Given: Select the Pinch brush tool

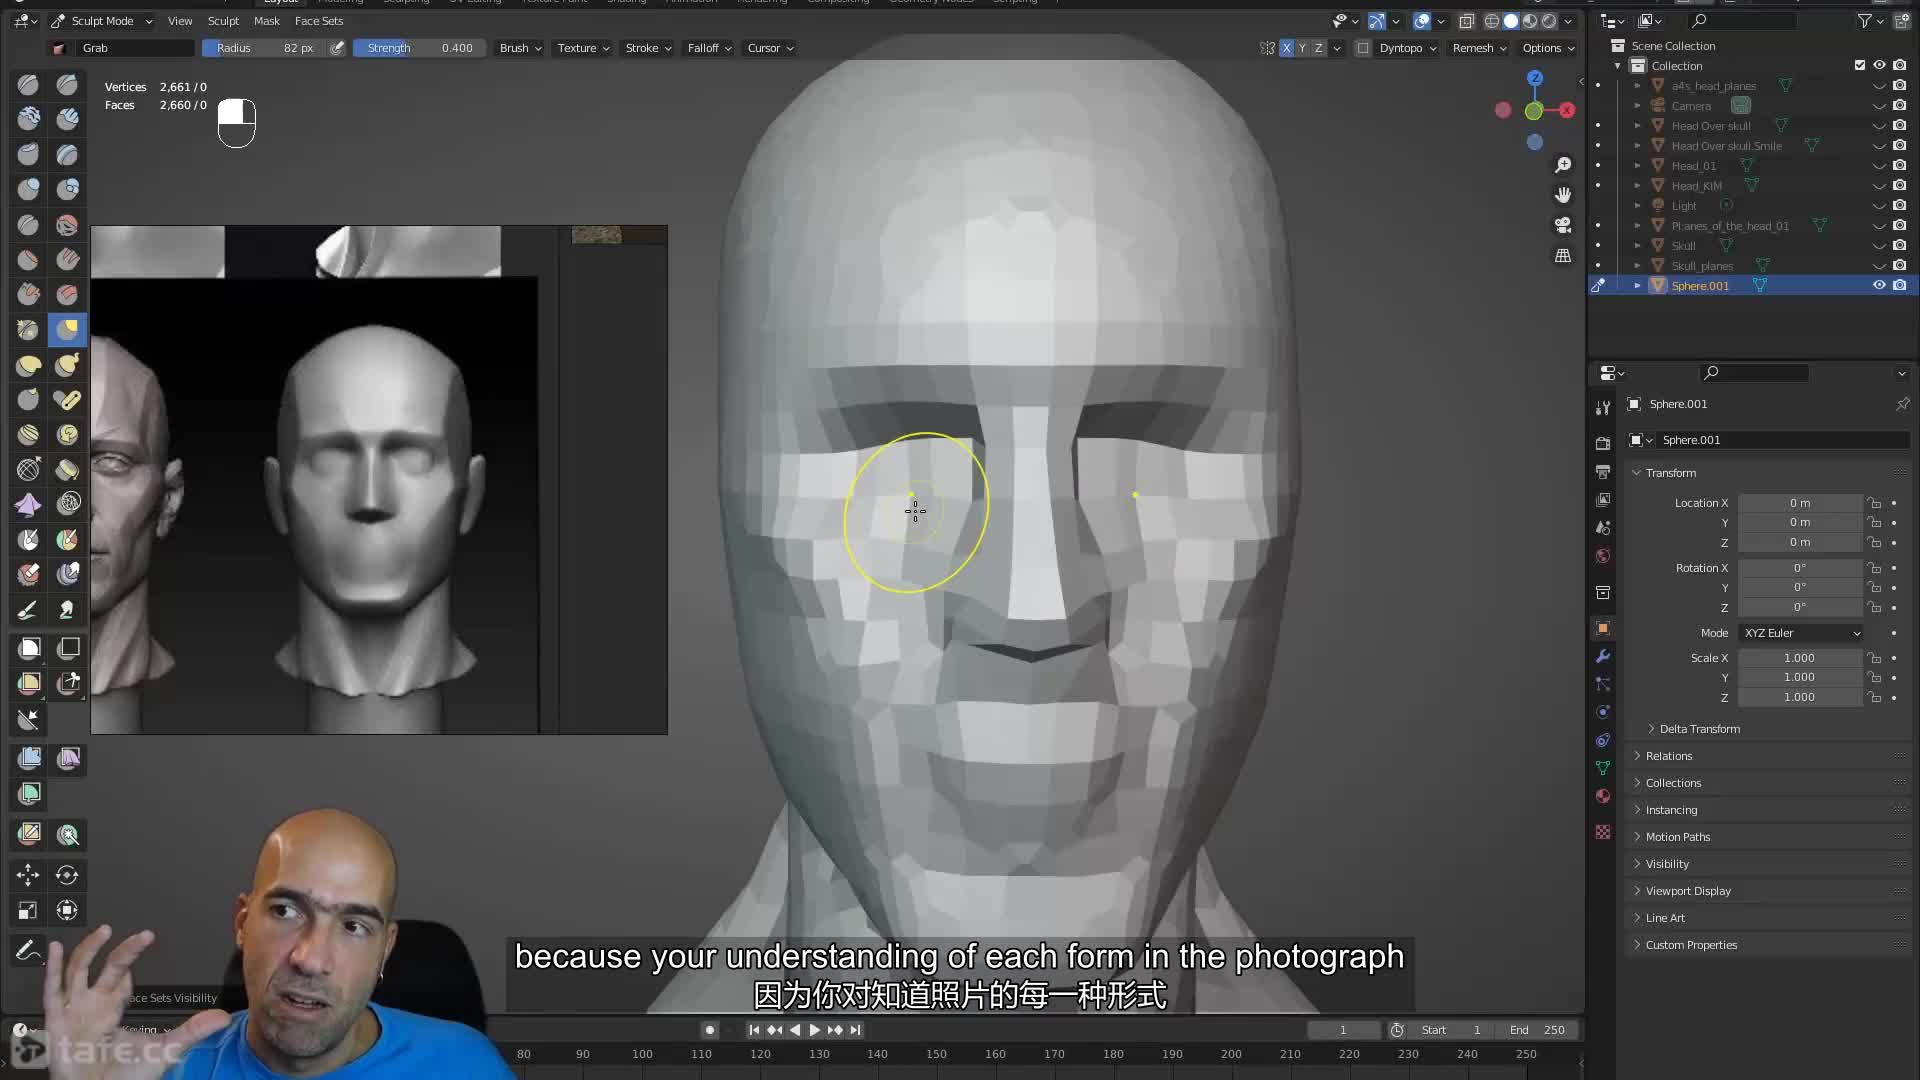Looking at the screenshot, I should coord(28,330).
